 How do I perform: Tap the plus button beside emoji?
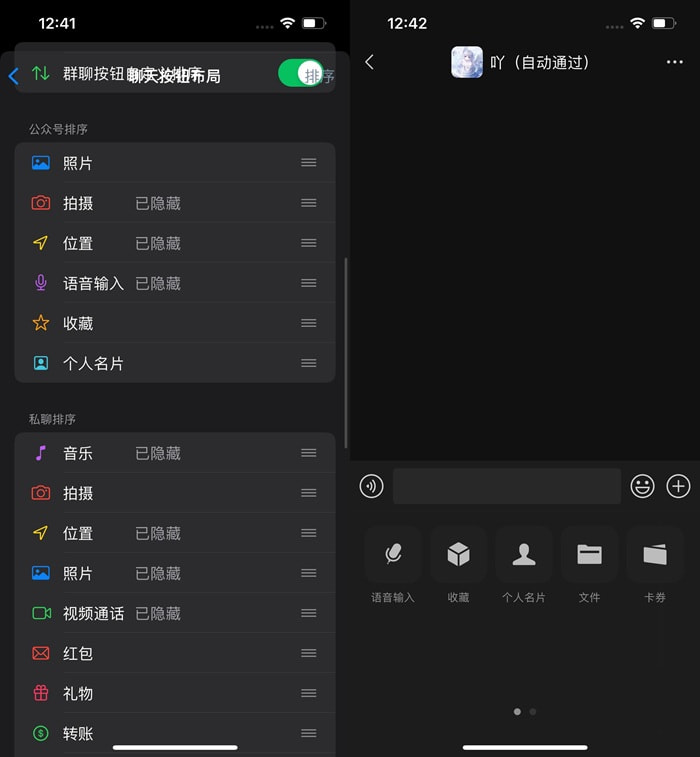678,486
